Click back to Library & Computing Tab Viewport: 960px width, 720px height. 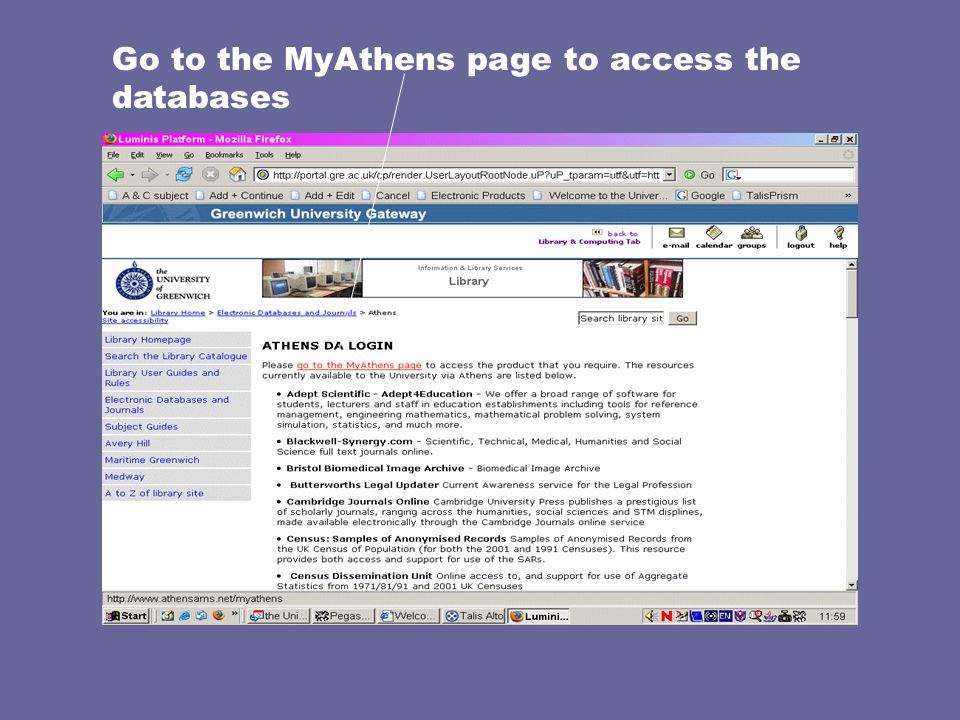(x=589, y=238)
